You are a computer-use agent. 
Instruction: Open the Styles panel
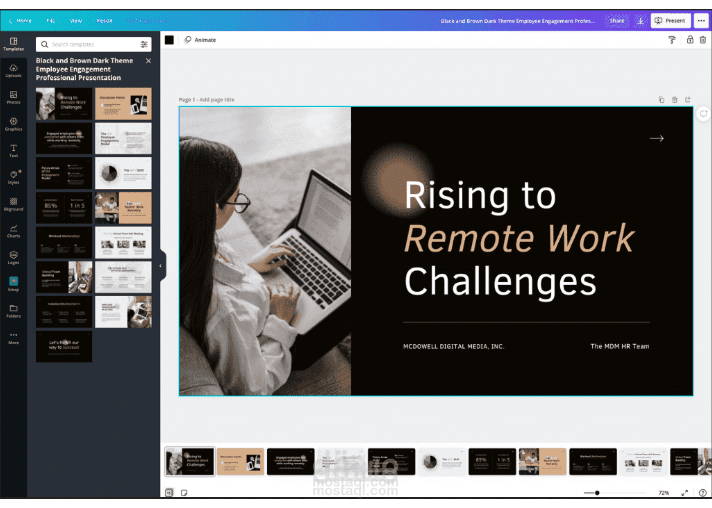click(x=13, y=178)
